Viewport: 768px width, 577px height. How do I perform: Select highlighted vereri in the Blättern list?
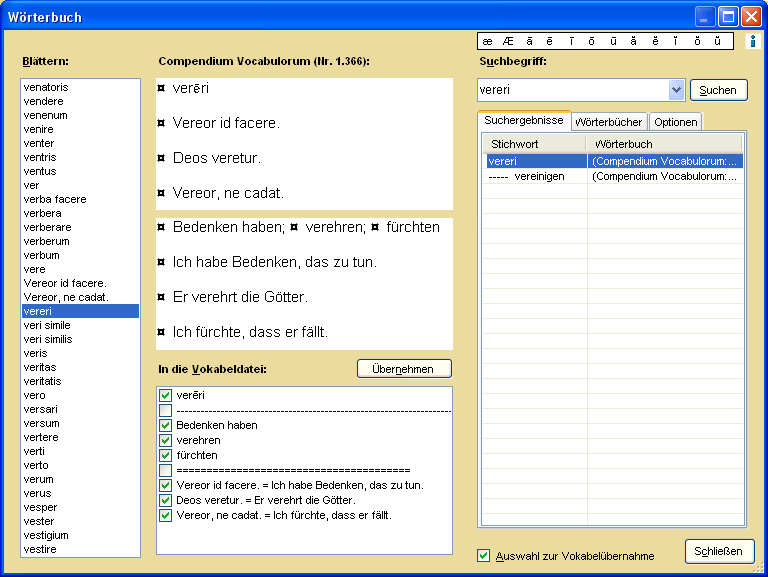tap(80, 312)
